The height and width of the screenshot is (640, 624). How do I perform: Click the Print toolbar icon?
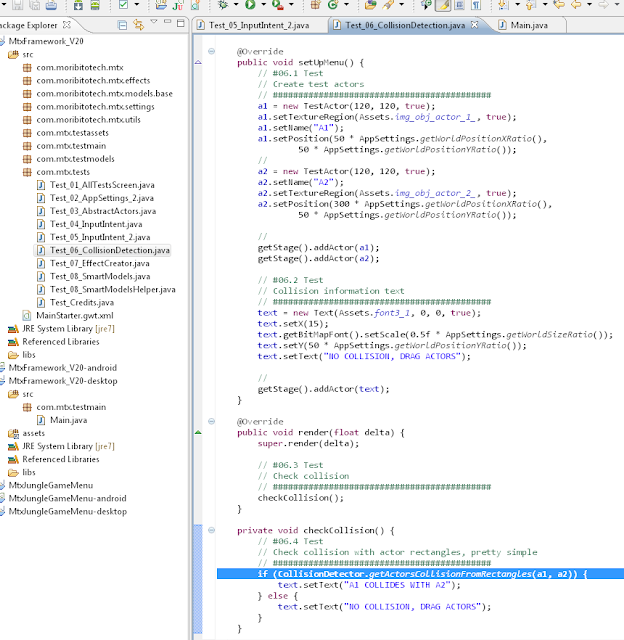51,4
